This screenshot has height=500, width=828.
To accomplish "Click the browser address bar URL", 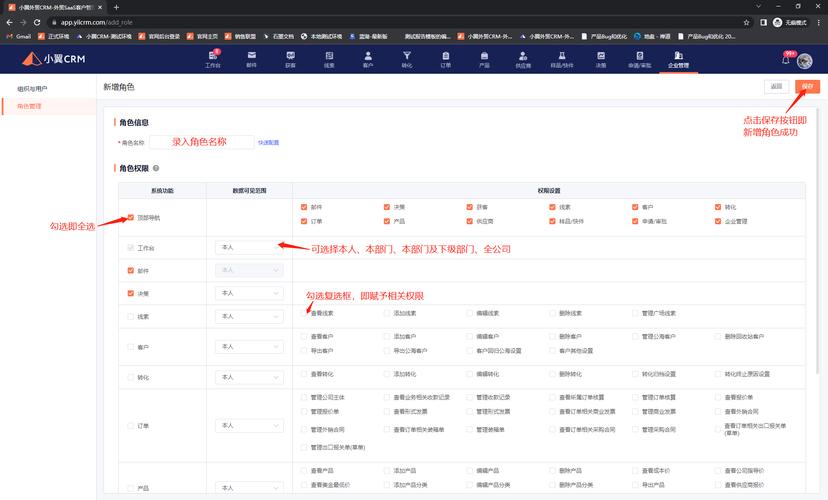I will (x=96, y=22).
